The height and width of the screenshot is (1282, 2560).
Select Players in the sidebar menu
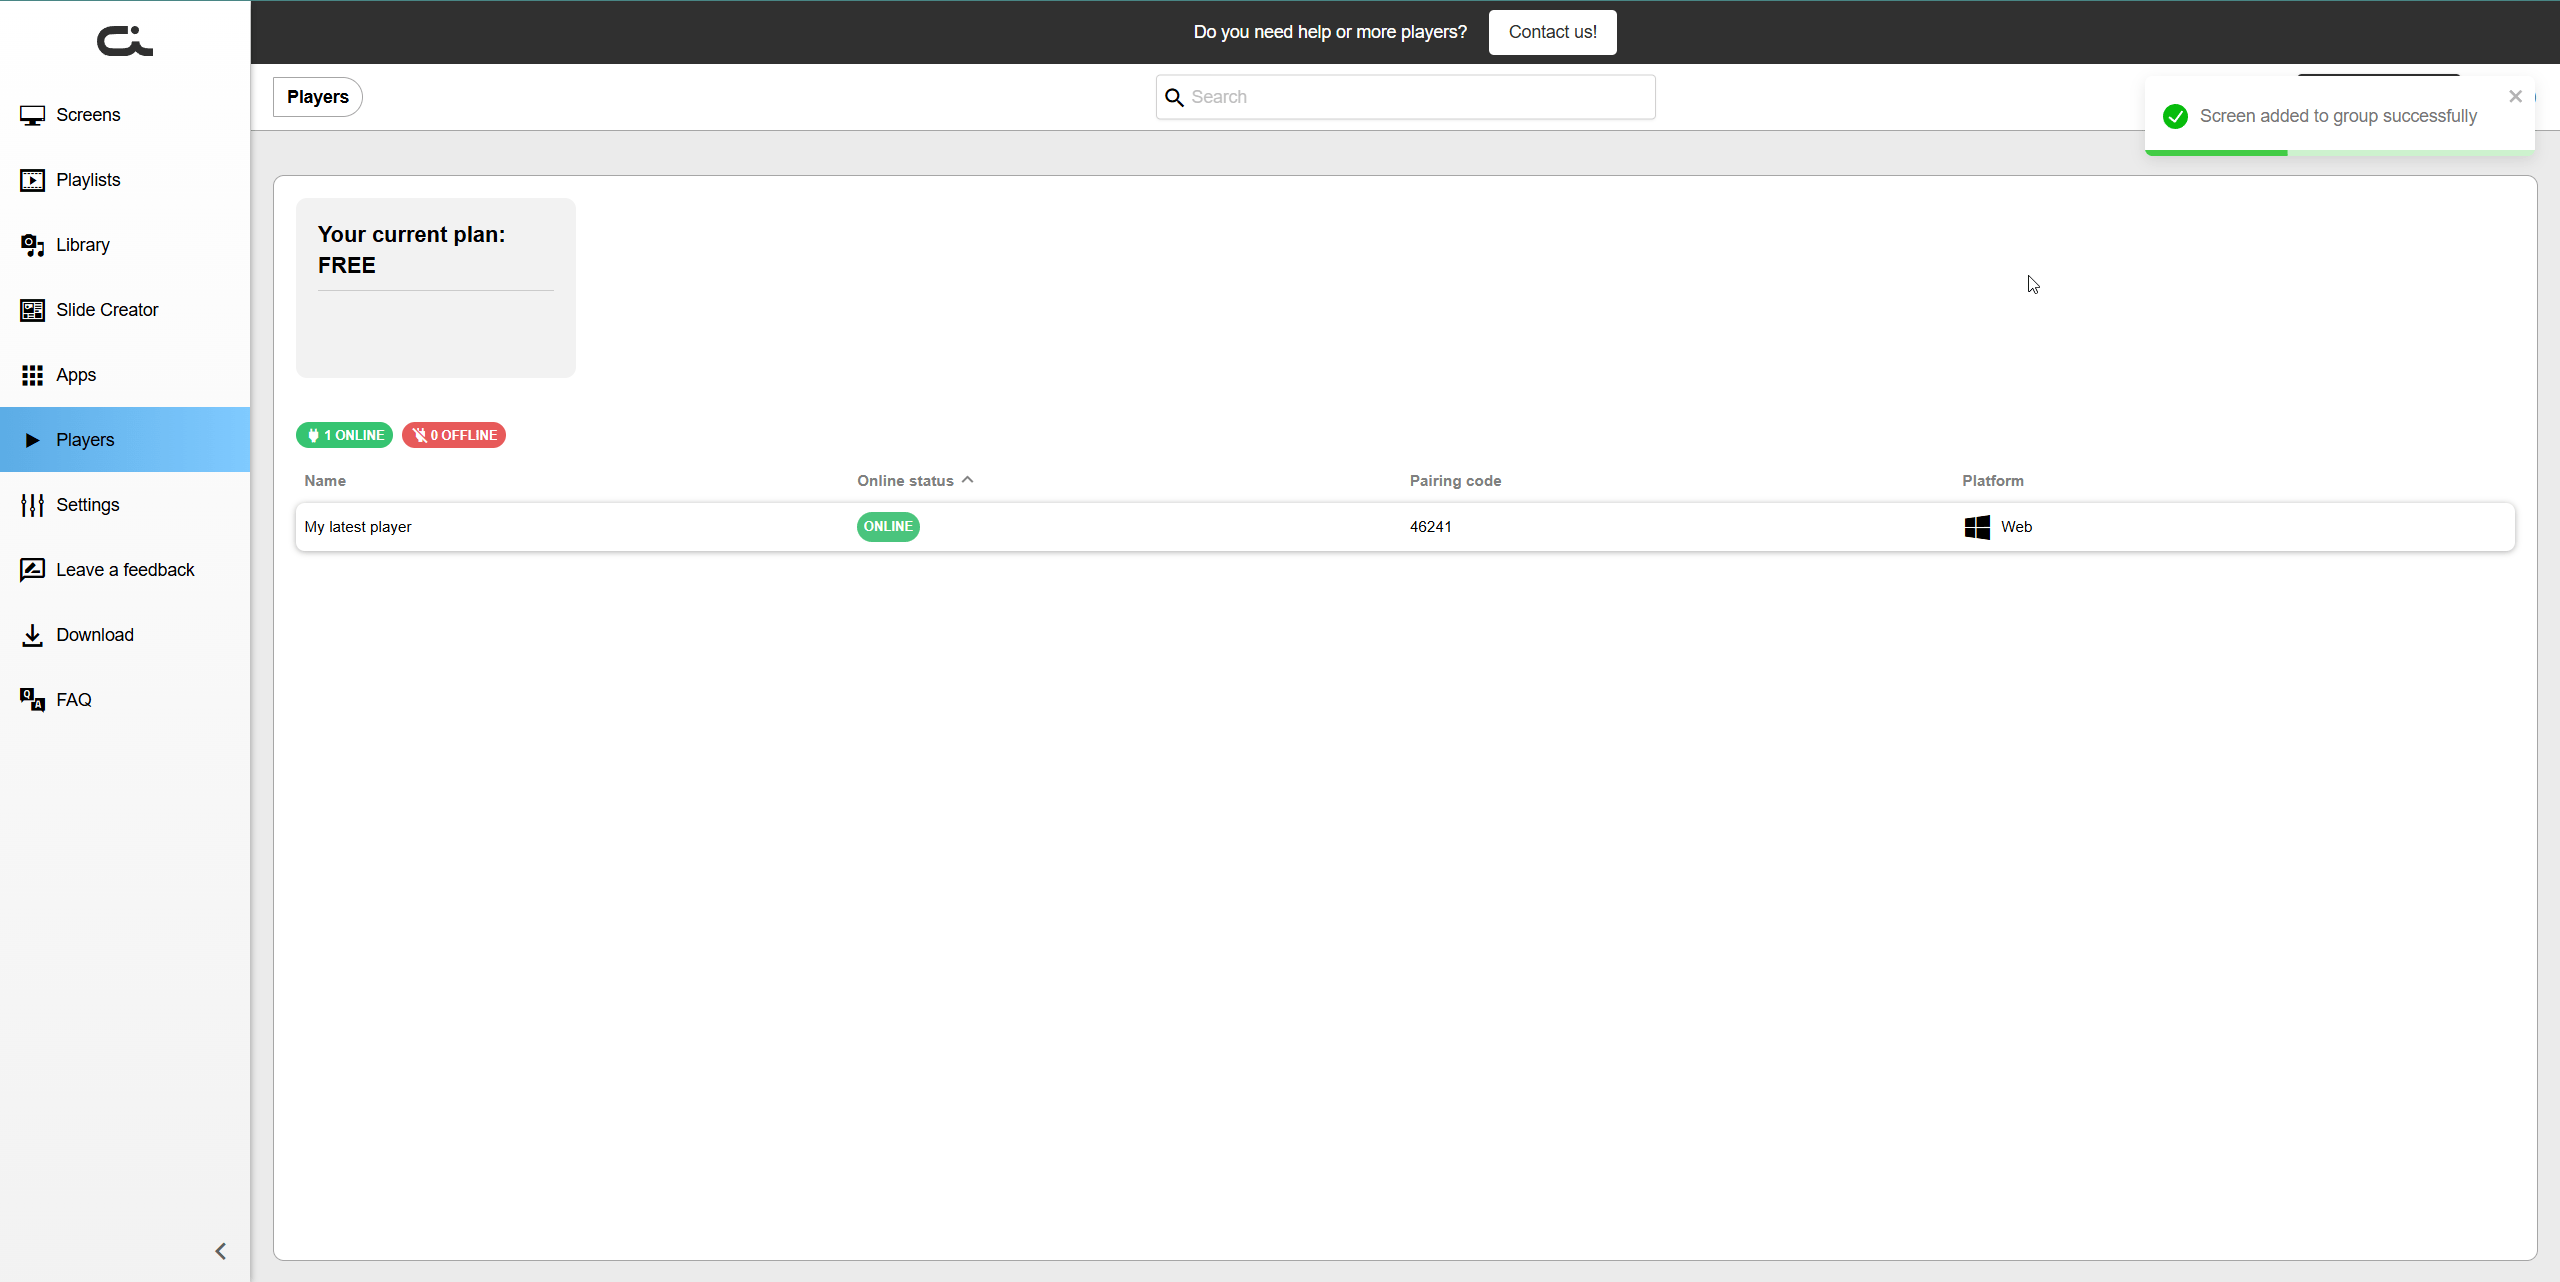point(85,440)
